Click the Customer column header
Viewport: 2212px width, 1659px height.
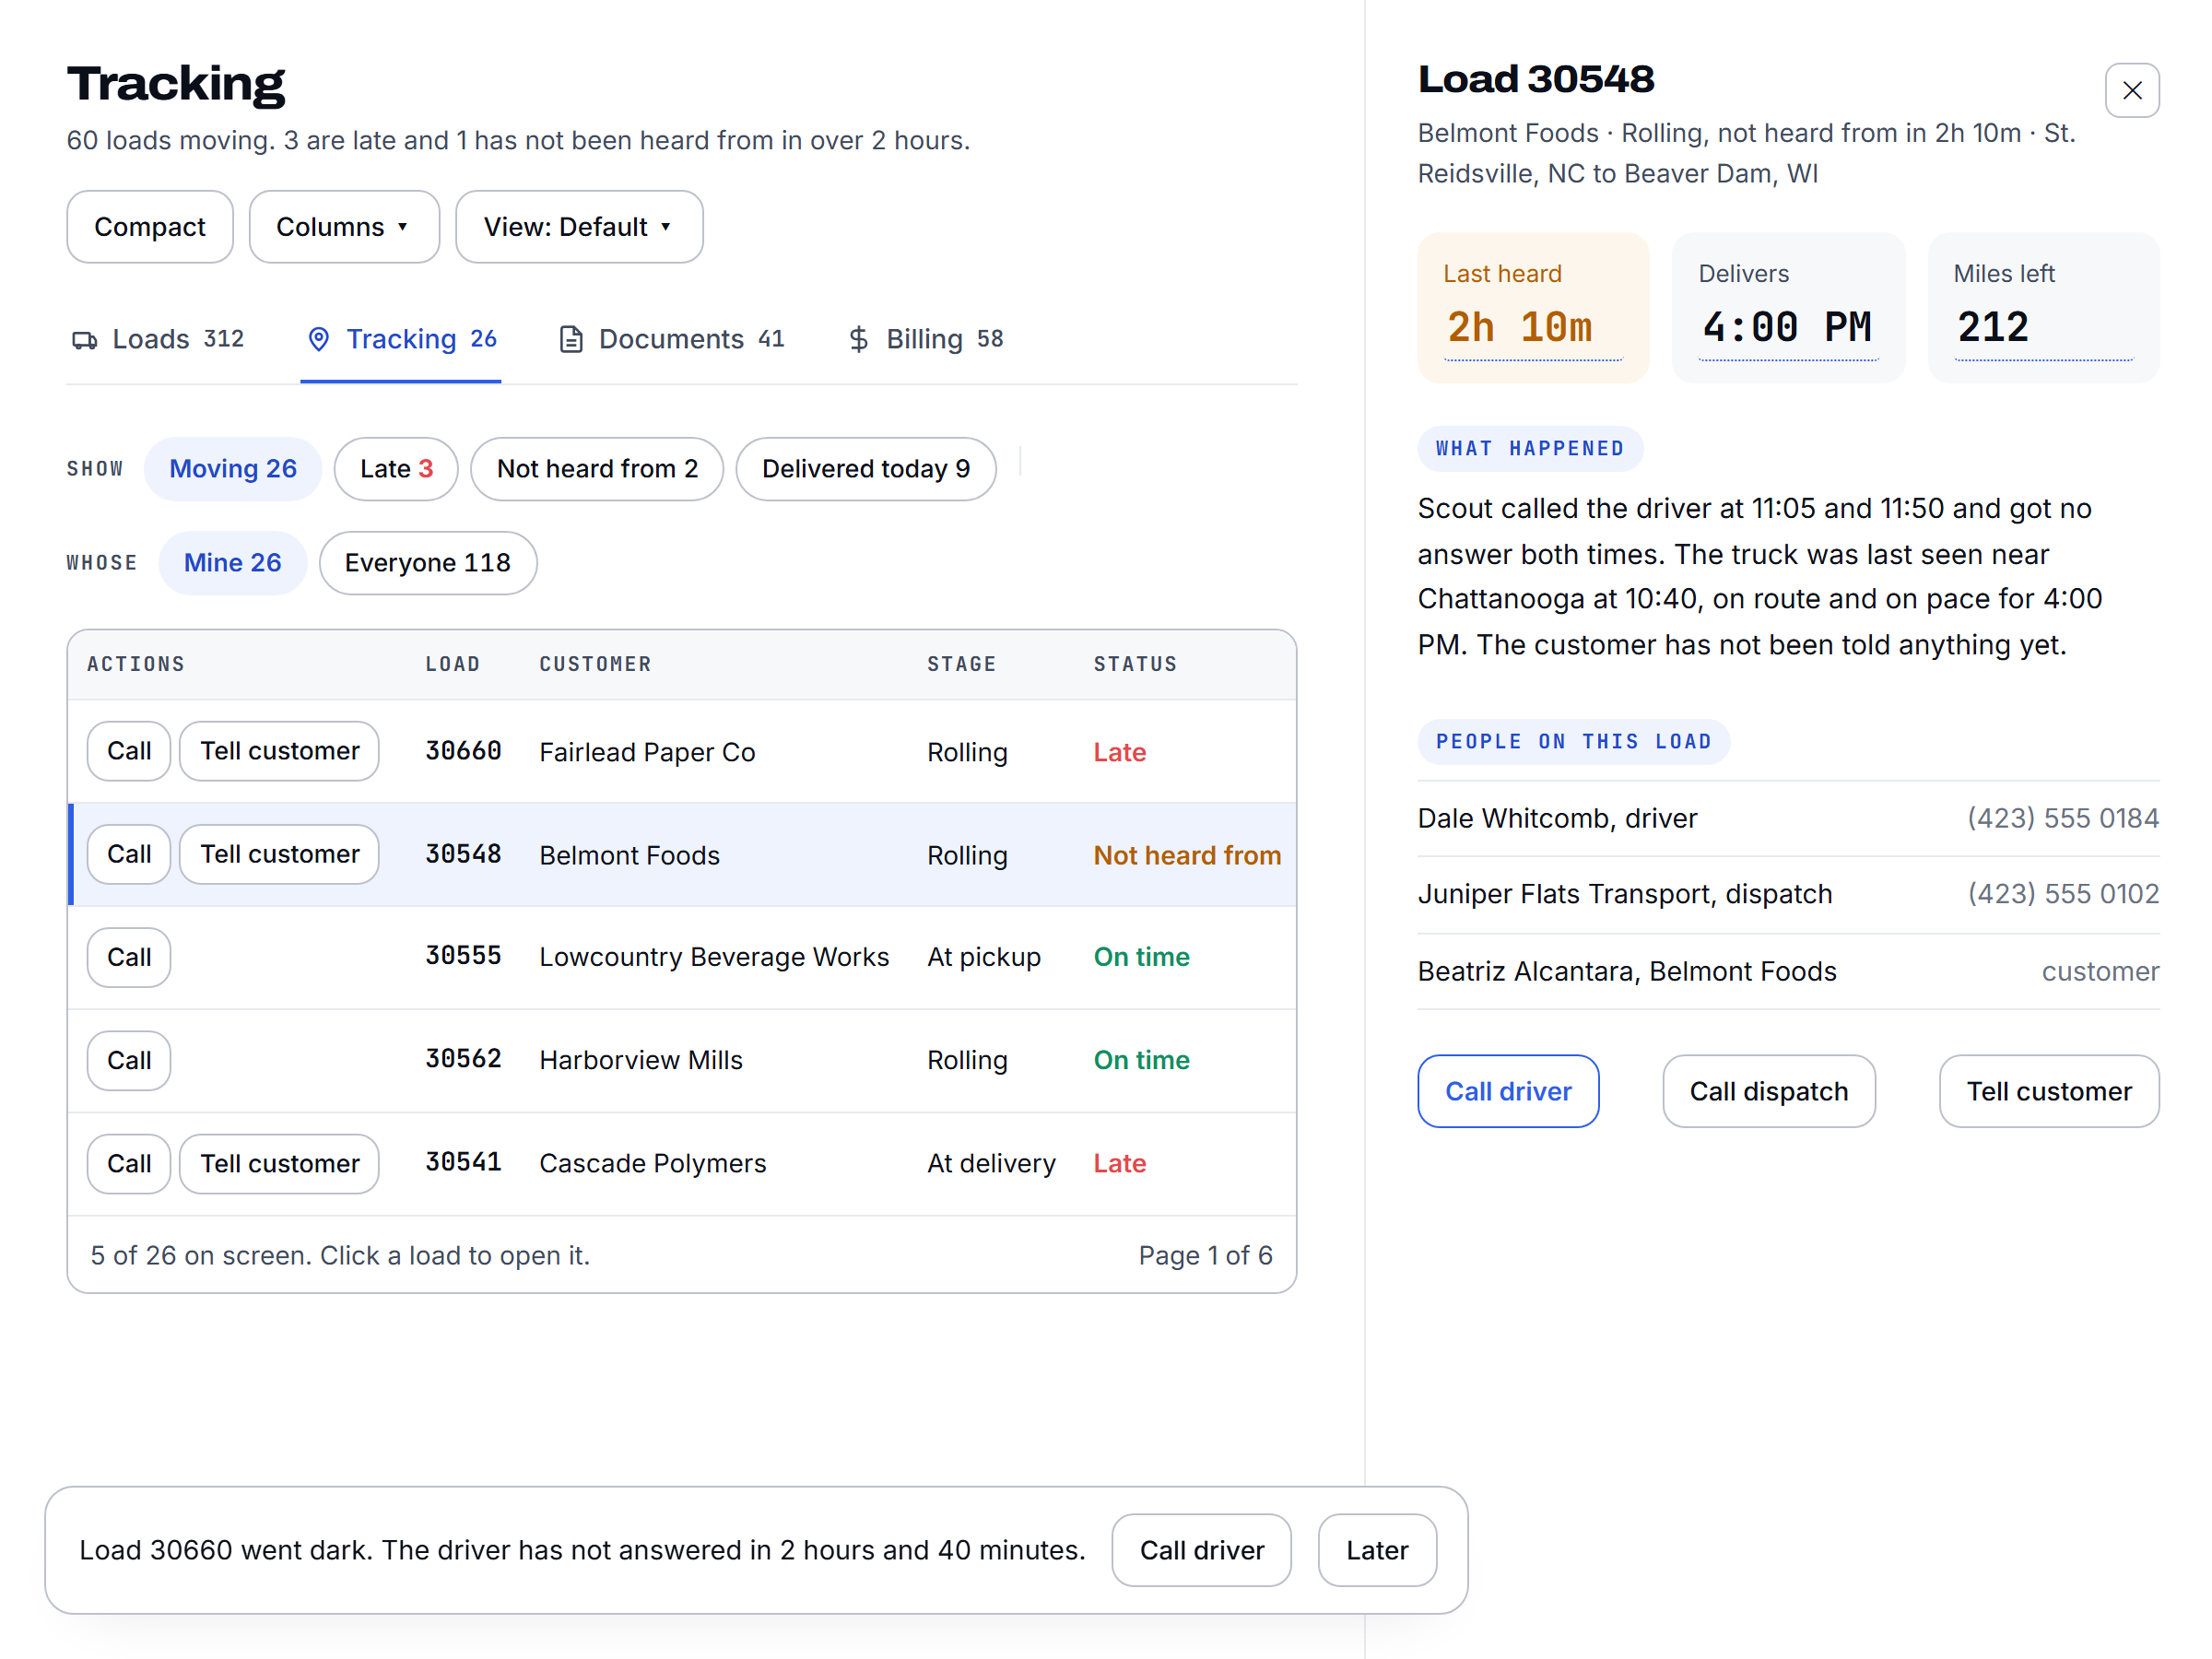pos(596,664)
